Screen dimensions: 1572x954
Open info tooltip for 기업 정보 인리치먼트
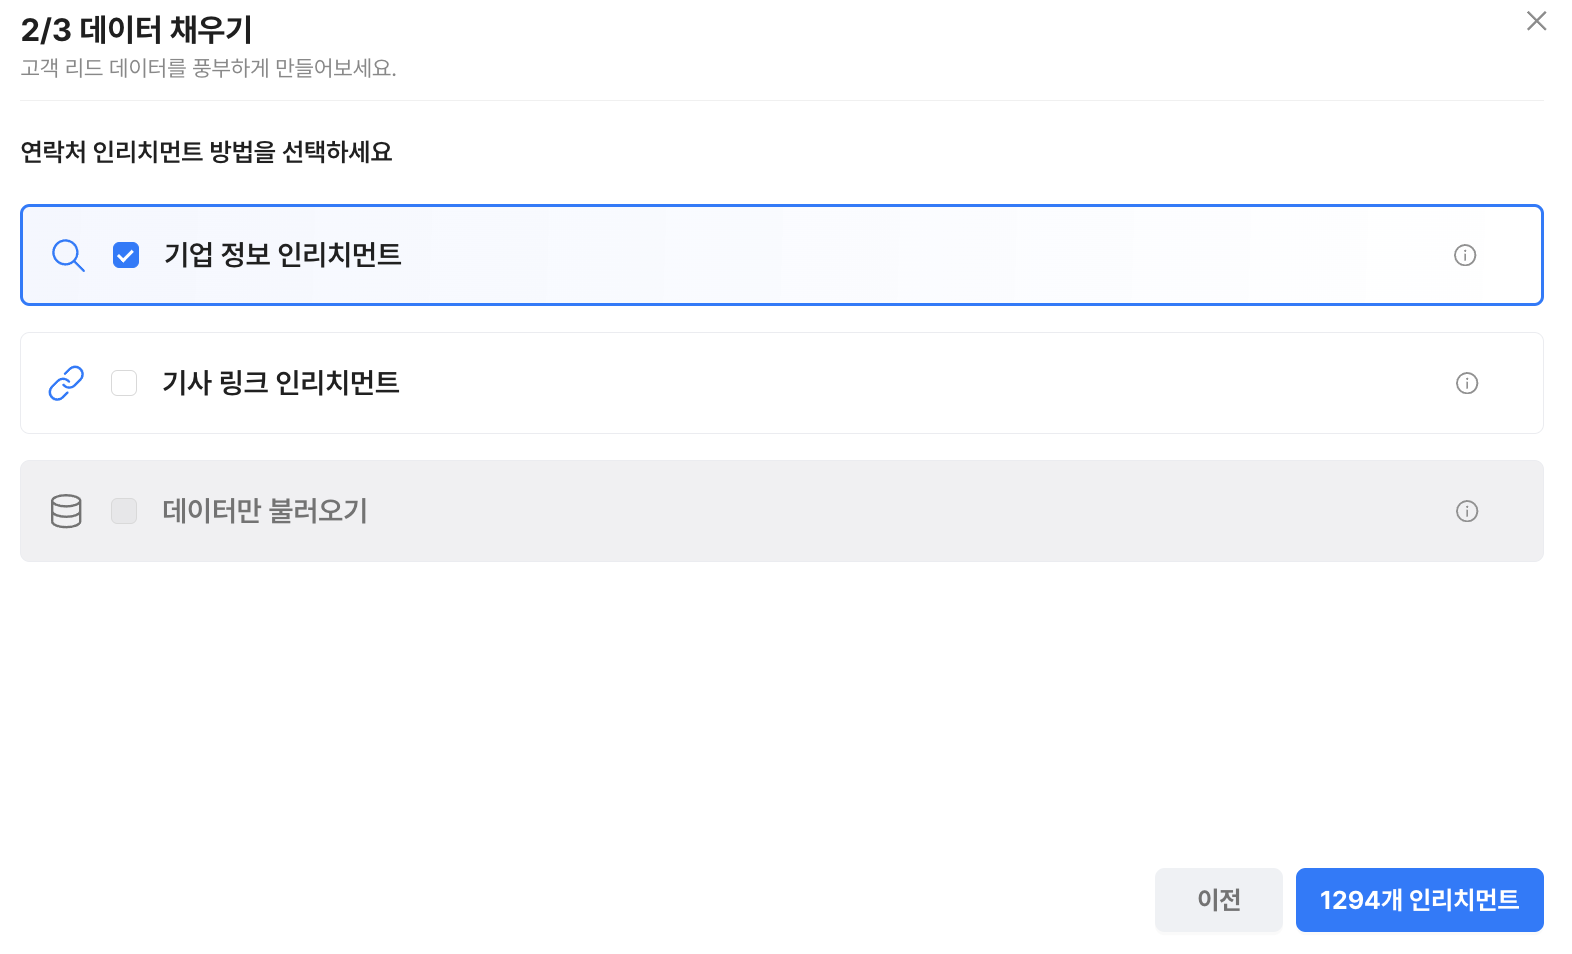click(x=1464, y=255)
